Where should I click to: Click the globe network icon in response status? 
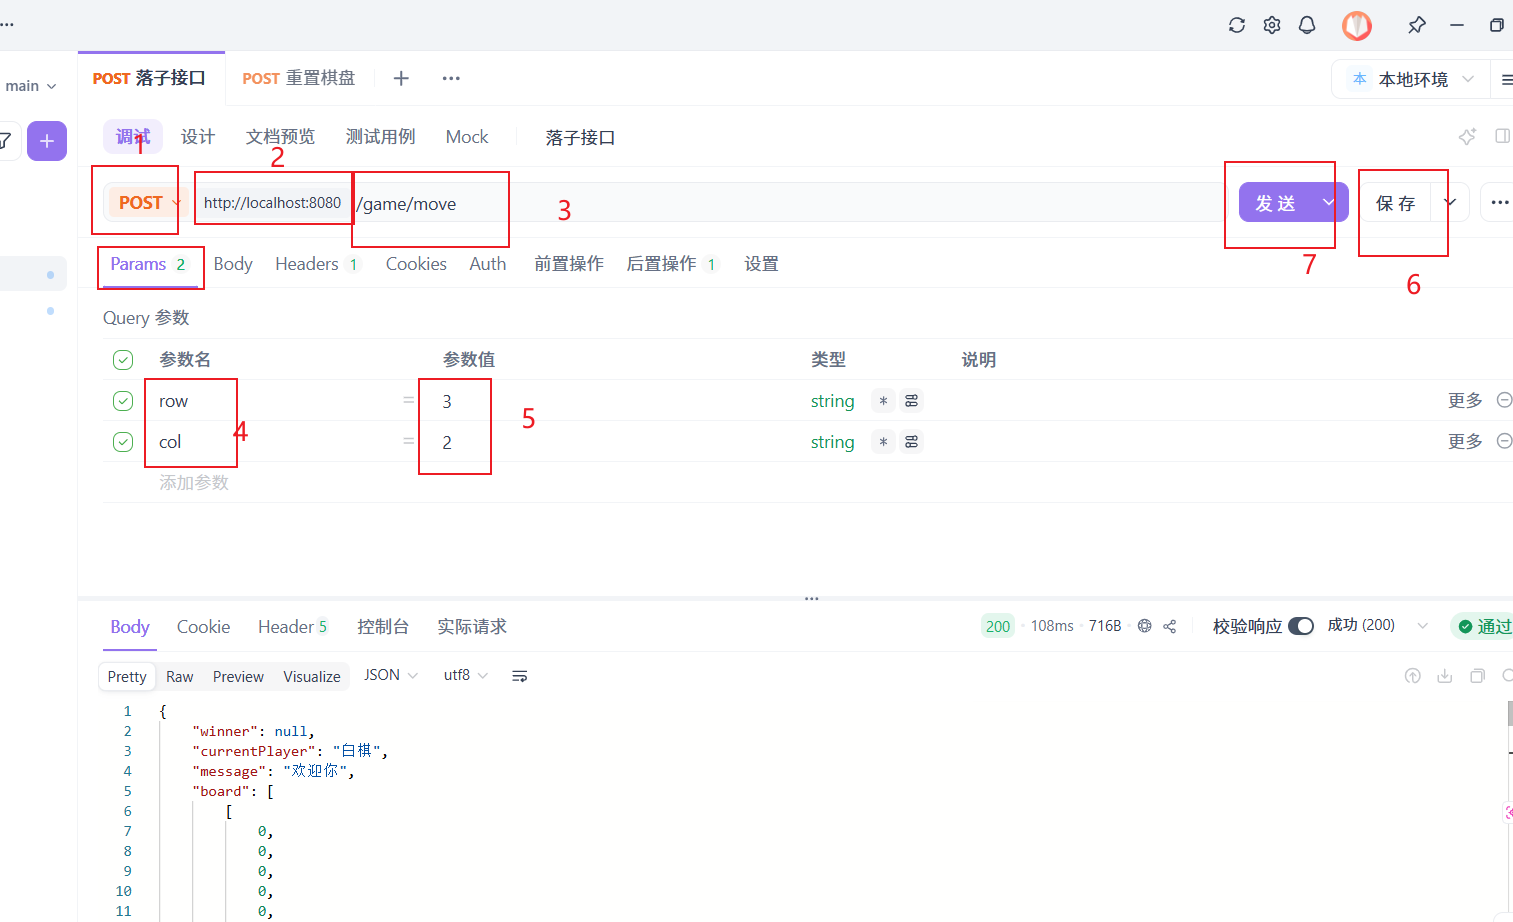[1145, 626]
